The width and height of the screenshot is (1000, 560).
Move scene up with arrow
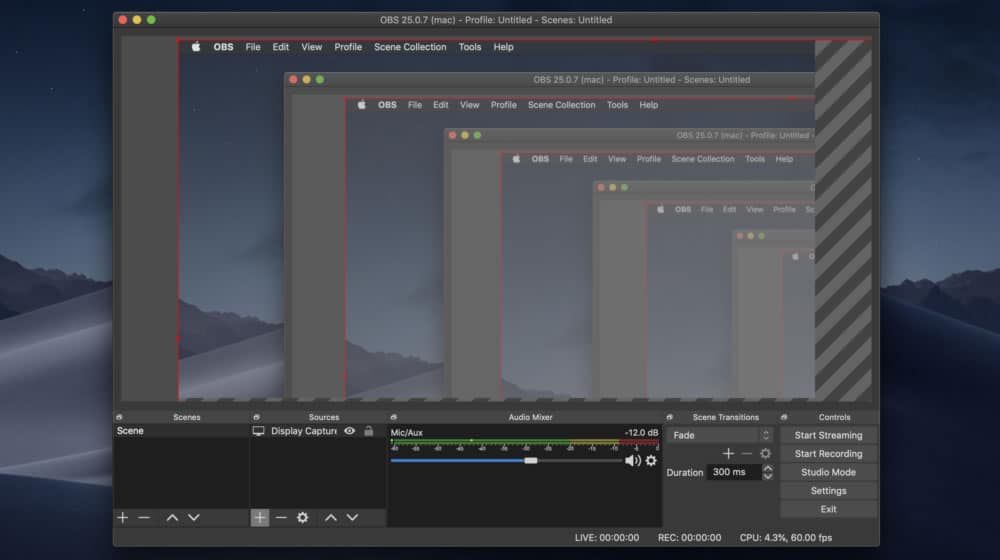click(172, 518)
